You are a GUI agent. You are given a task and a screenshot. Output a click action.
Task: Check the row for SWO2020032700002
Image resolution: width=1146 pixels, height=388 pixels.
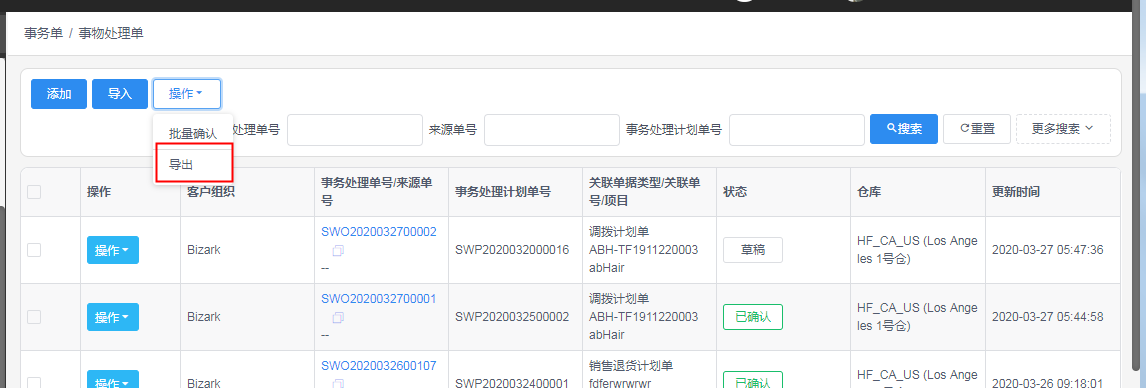click(34, 250)
